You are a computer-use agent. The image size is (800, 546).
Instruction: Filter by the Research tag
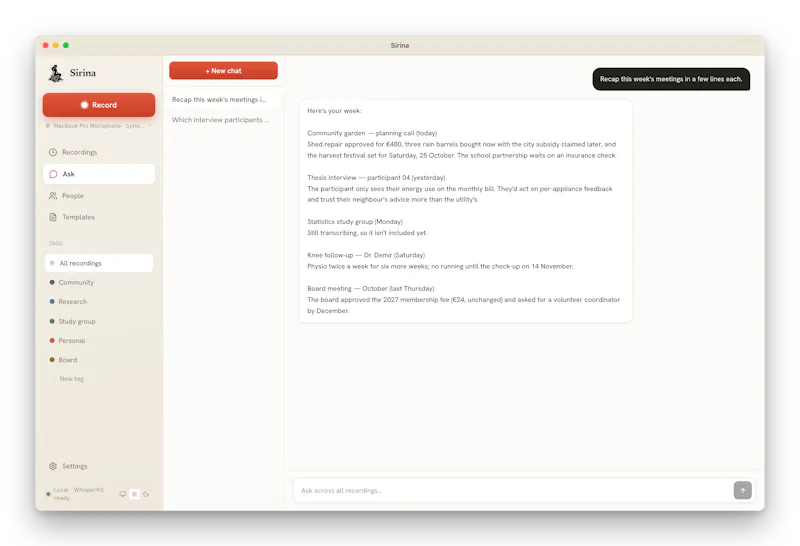99,302
